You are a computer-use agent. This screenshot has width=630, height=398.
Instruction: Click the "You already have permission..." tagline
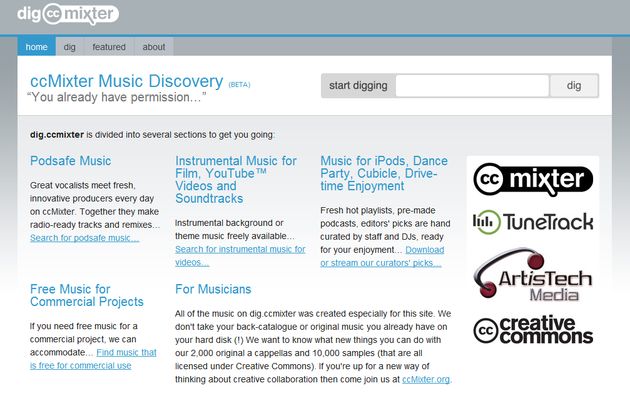(117, 97)
